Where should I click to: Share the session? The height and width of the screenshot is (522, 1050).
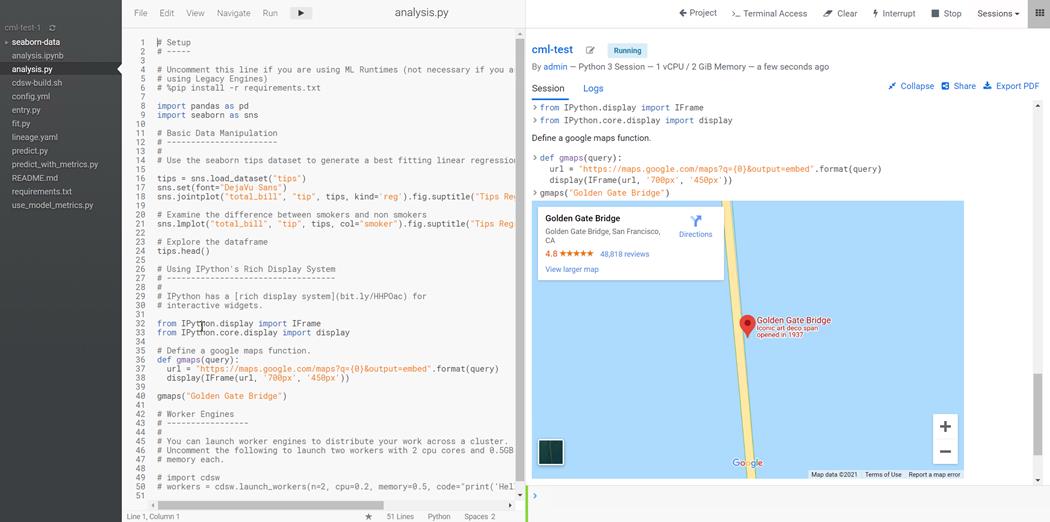pos(958,86)
